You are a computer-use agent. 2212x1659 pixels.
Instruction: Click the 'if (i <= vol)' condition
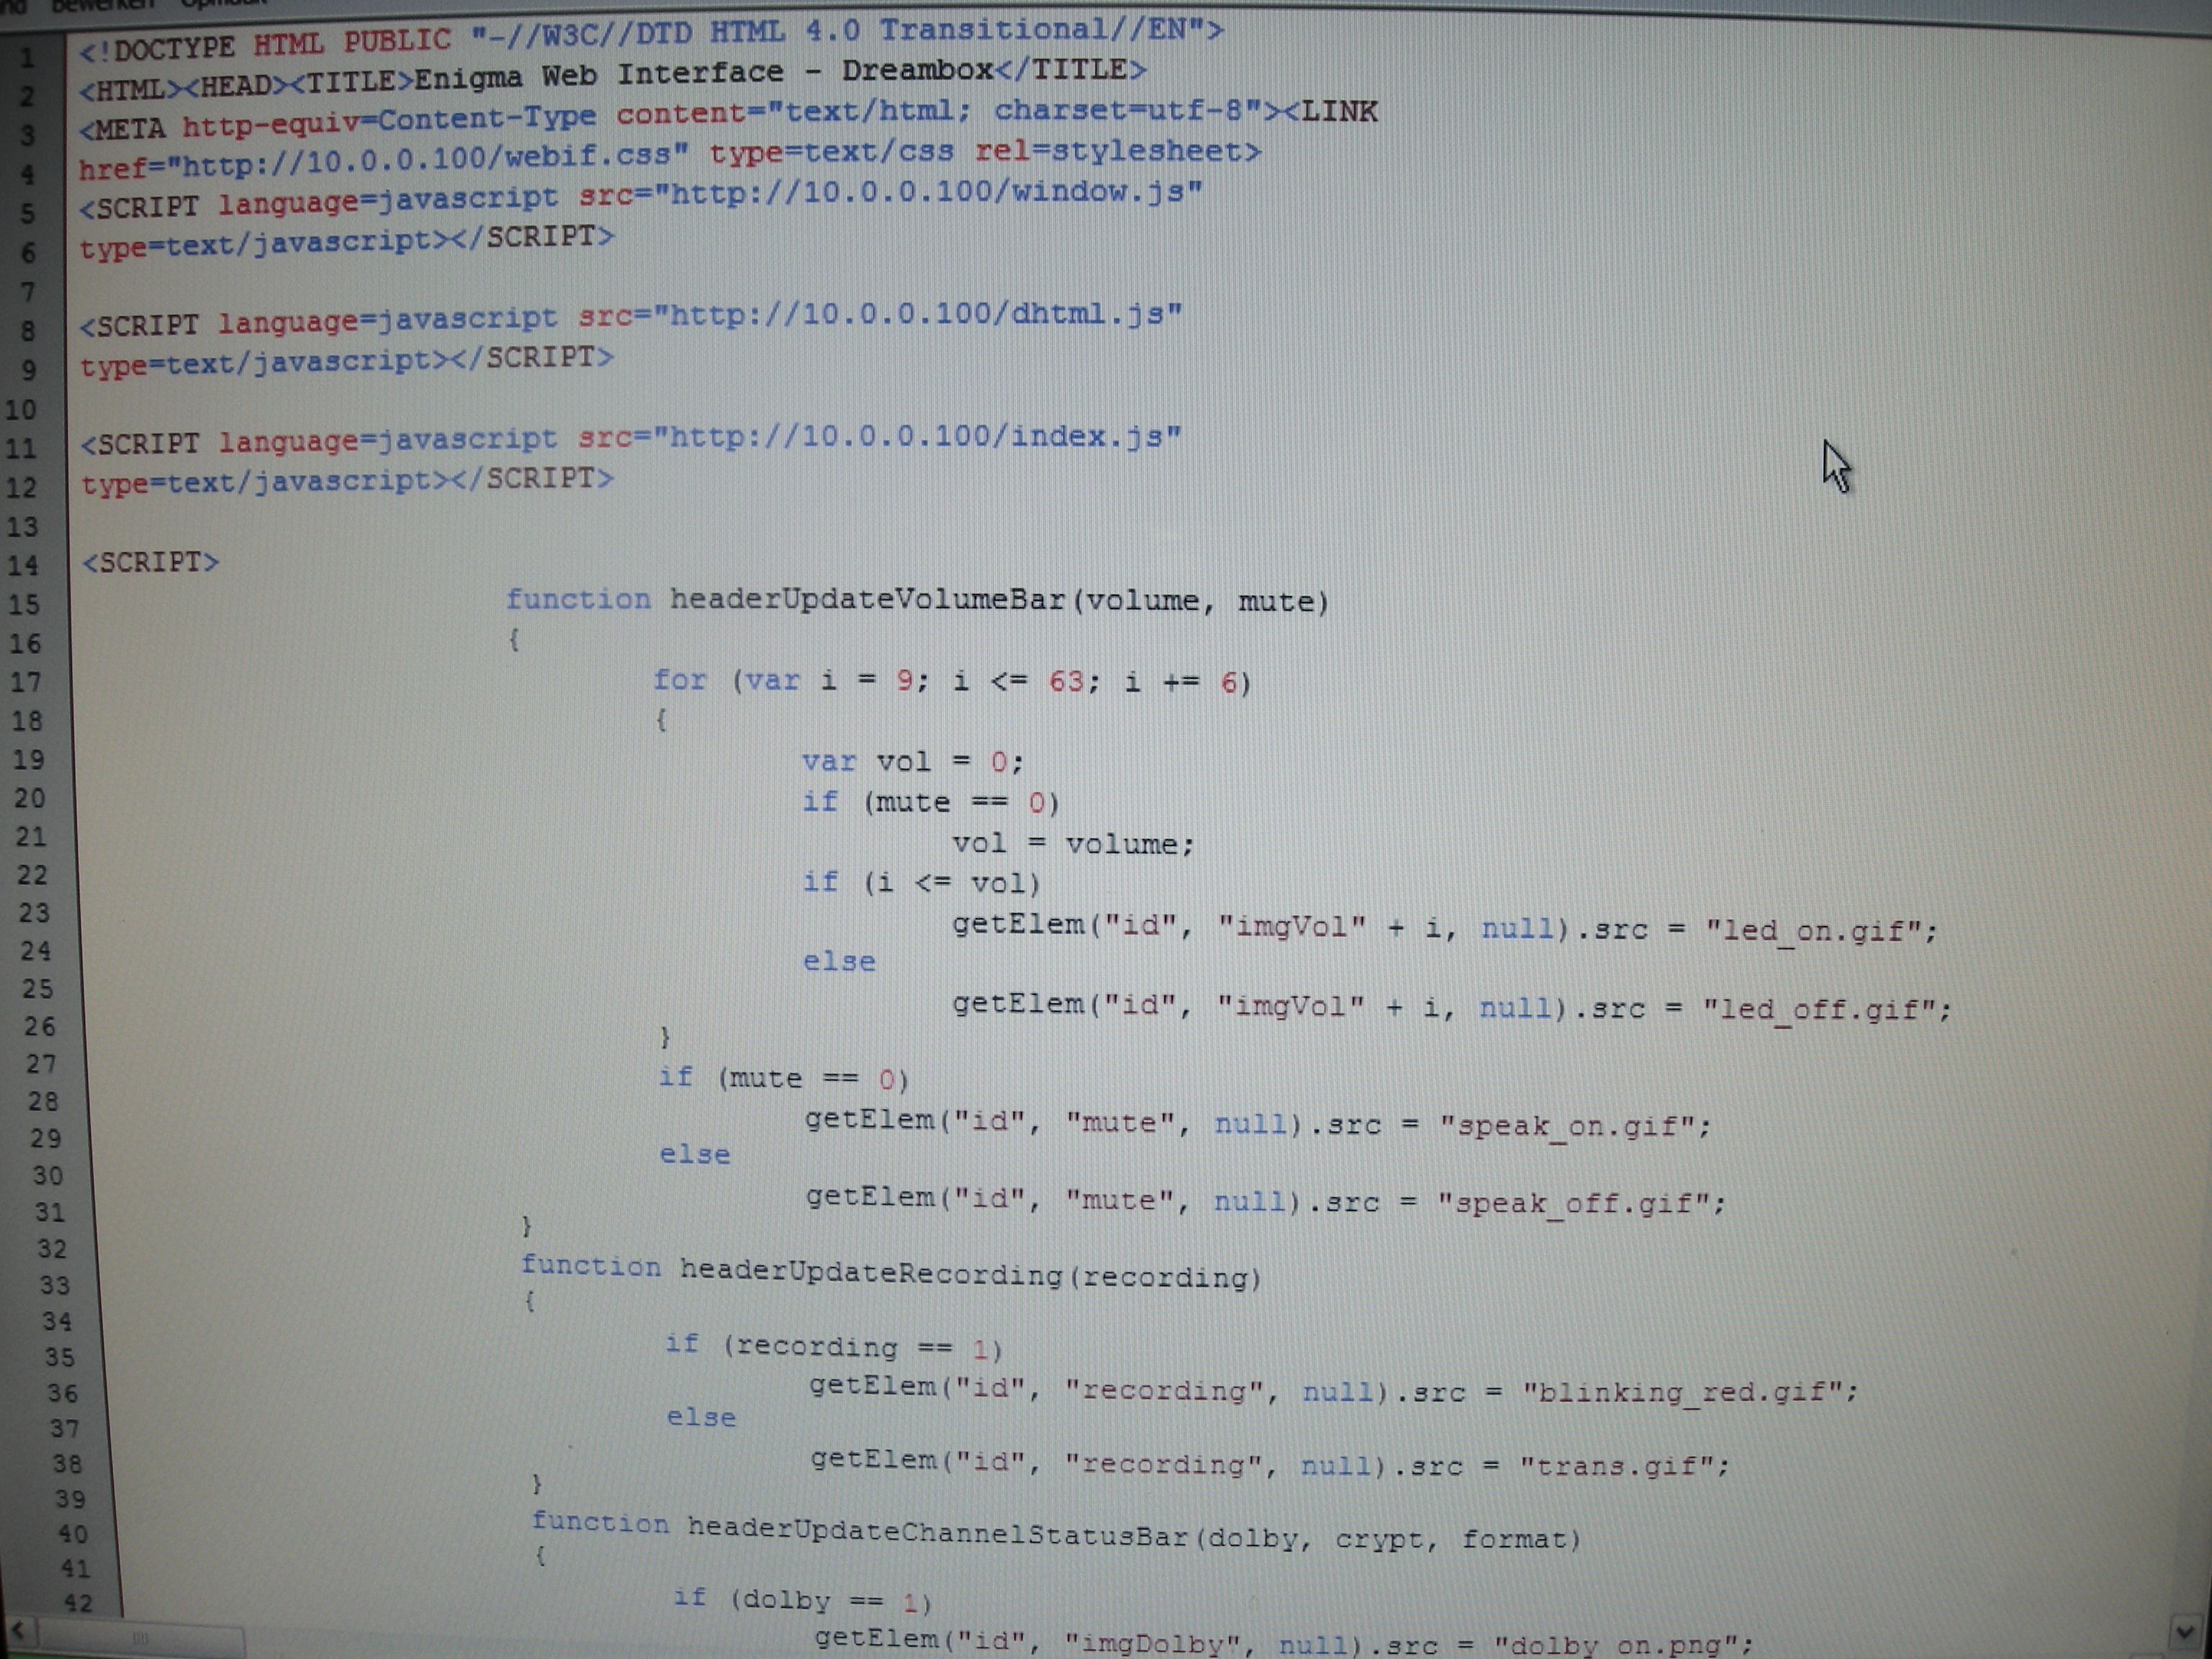click(x=921, y=883)
